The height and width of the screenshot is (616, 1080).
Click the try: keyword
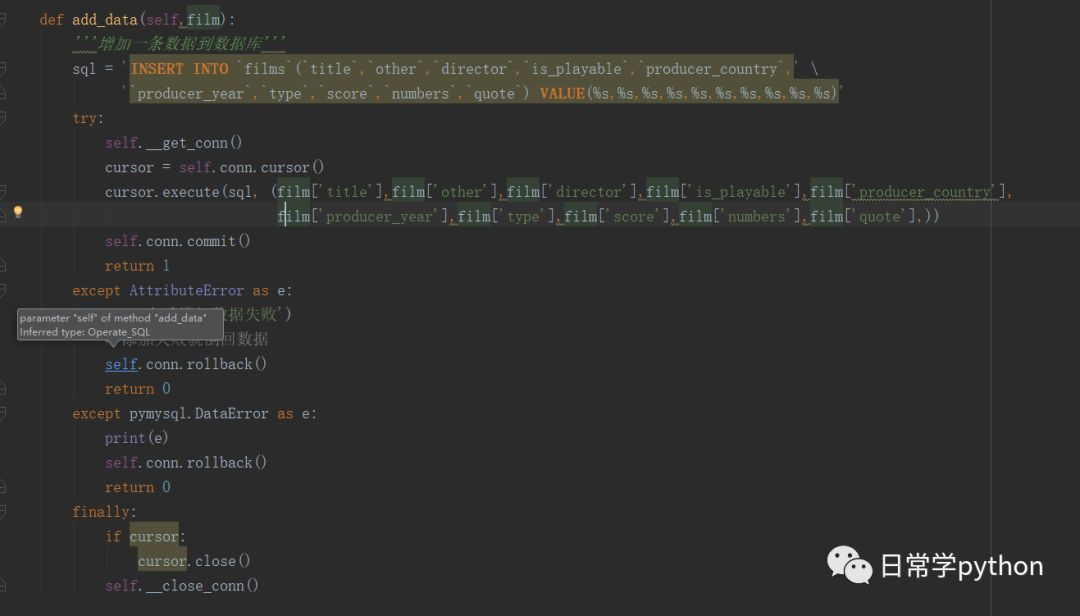88,119
